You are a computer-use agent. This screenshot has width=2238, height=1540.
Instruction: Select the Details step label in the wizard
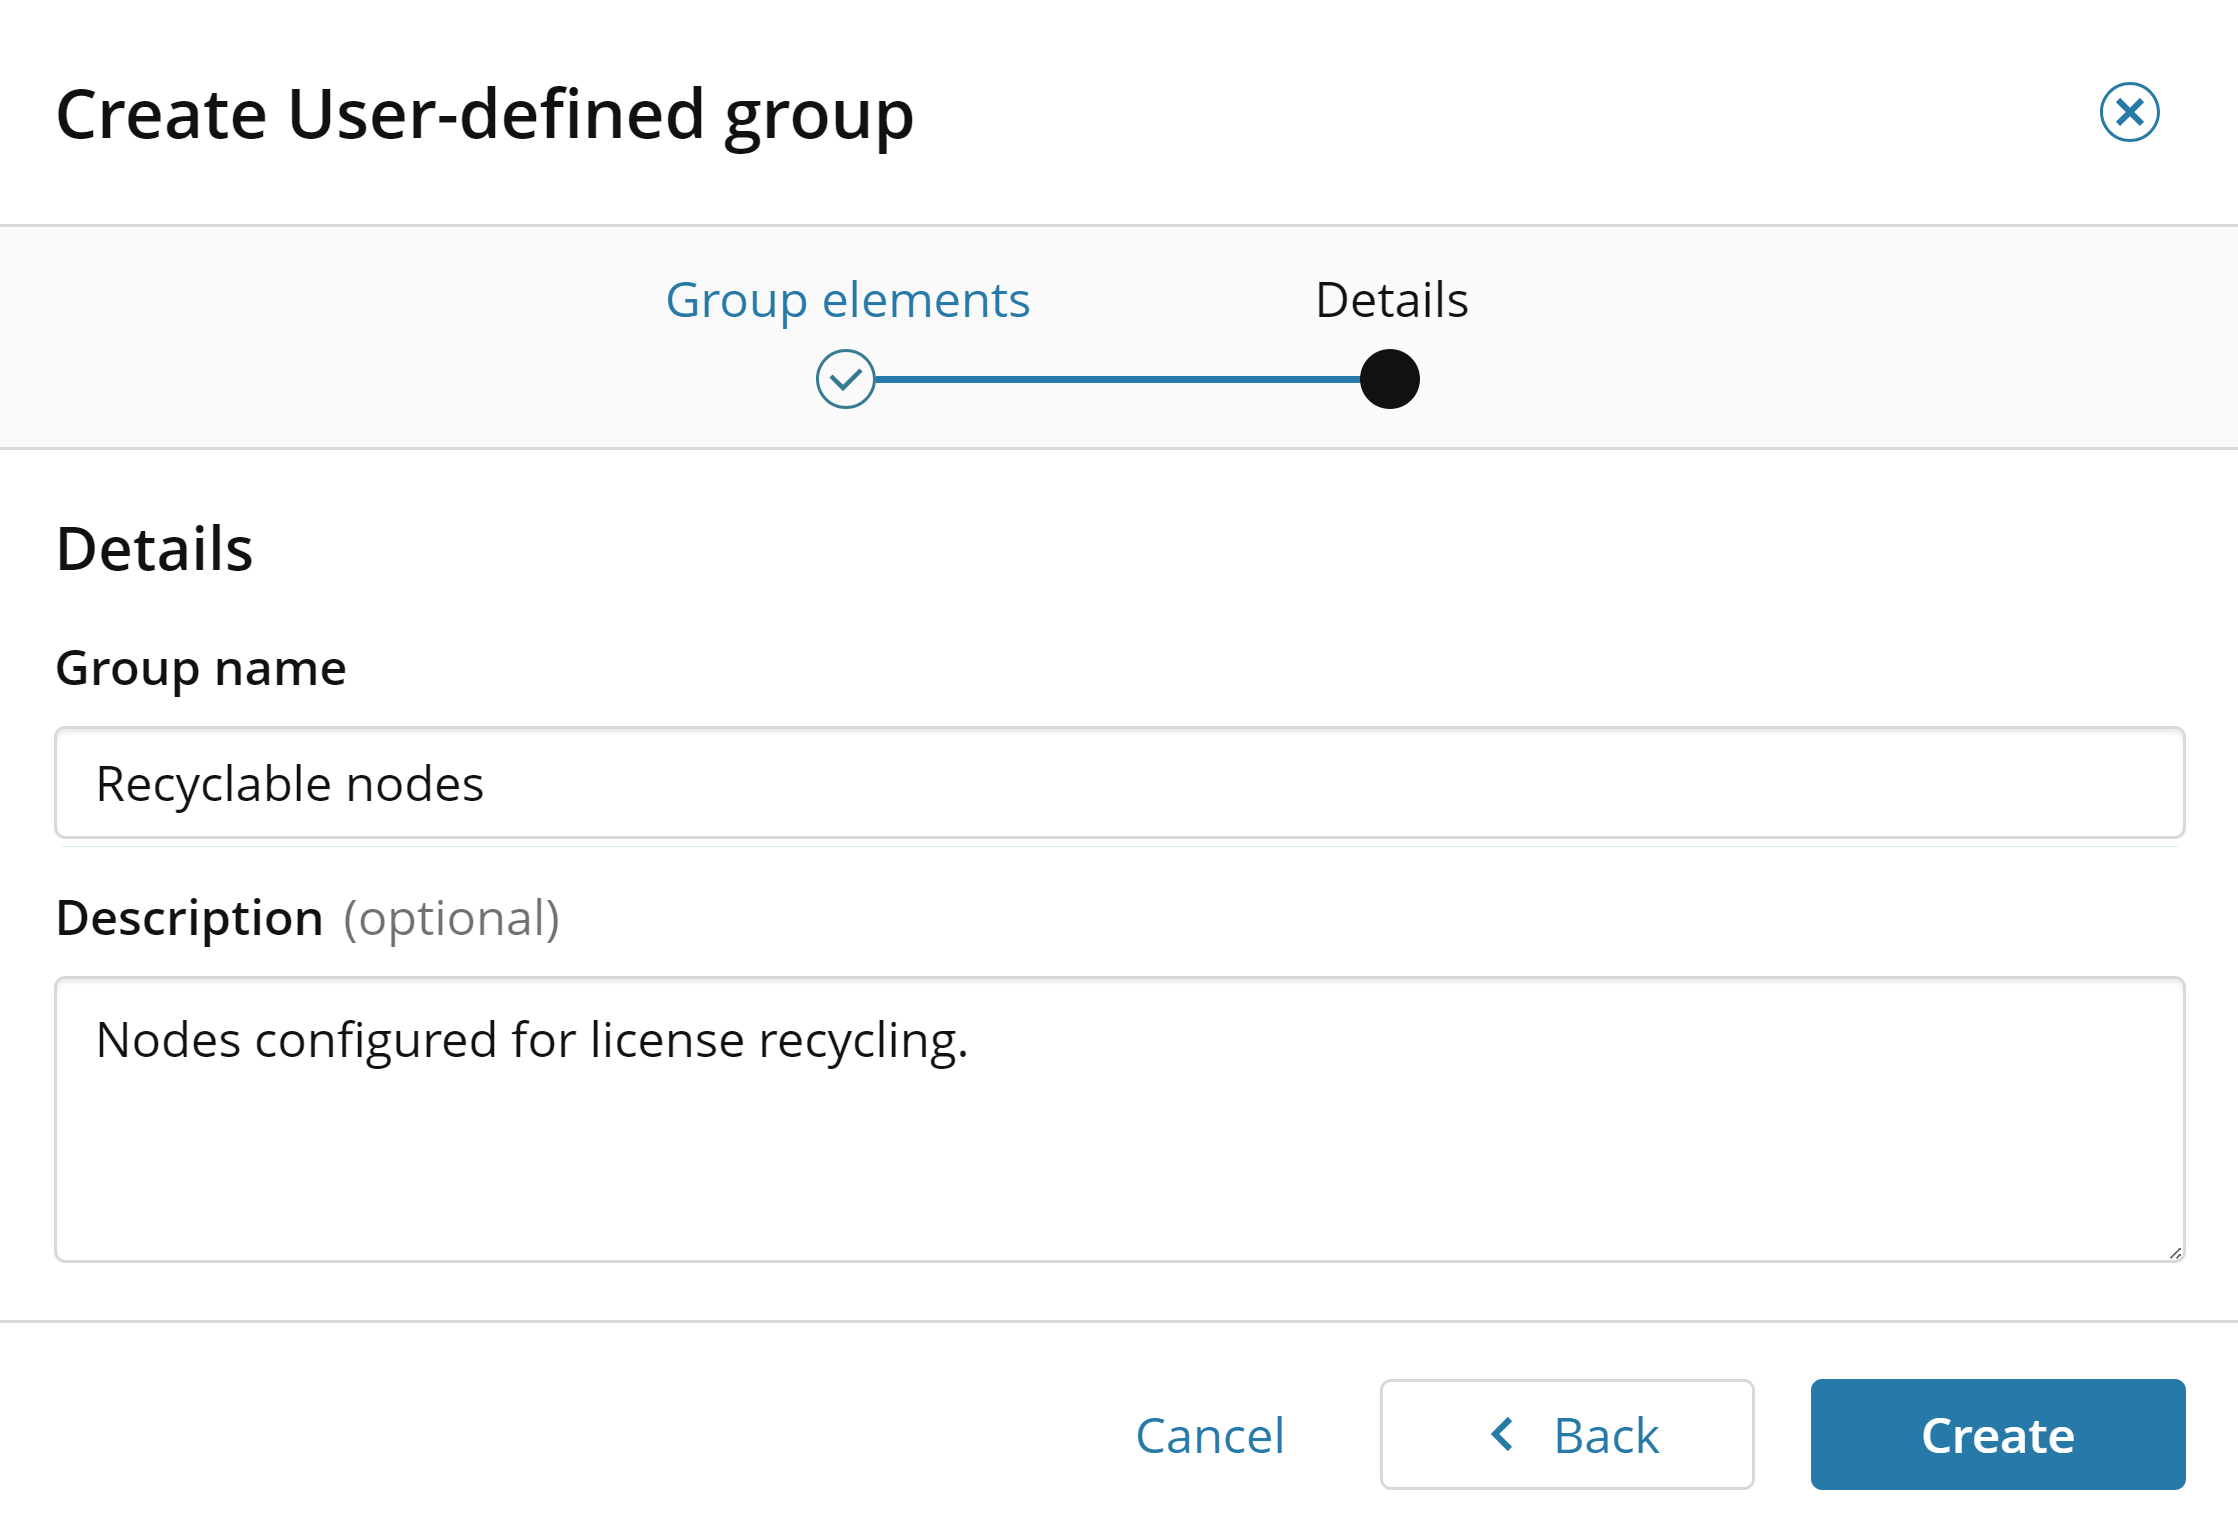tap(1391, 300)
